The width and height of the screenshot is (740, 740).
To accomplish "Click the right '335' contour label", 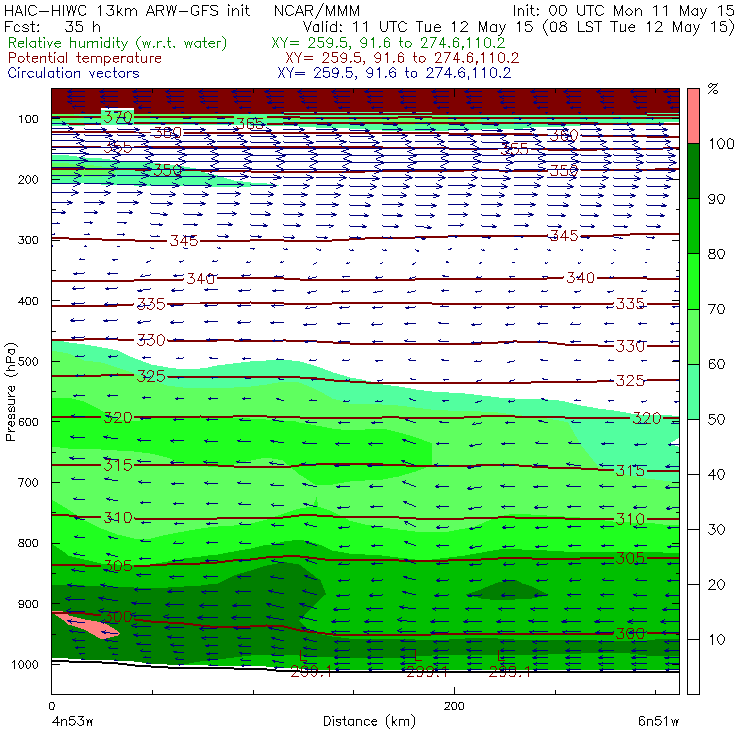I will click(630, 303).
